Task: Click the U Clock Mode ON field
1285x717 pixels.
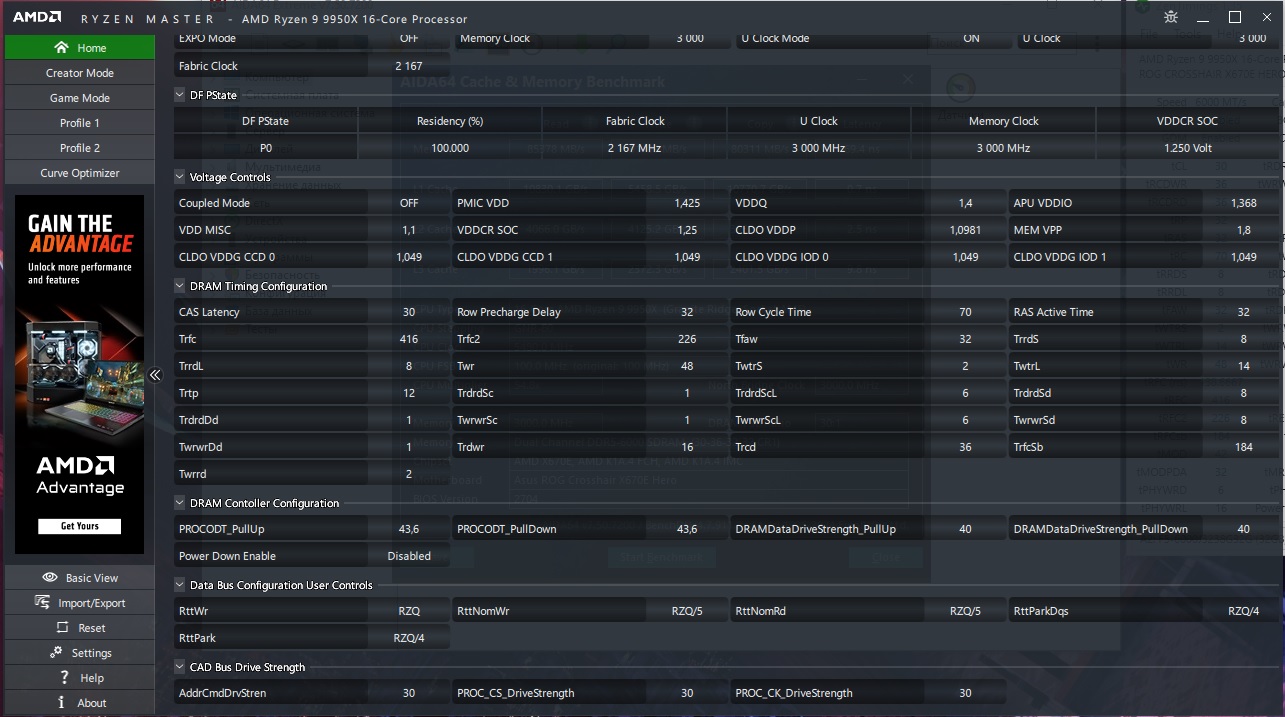Action: (x=872, y=38)
